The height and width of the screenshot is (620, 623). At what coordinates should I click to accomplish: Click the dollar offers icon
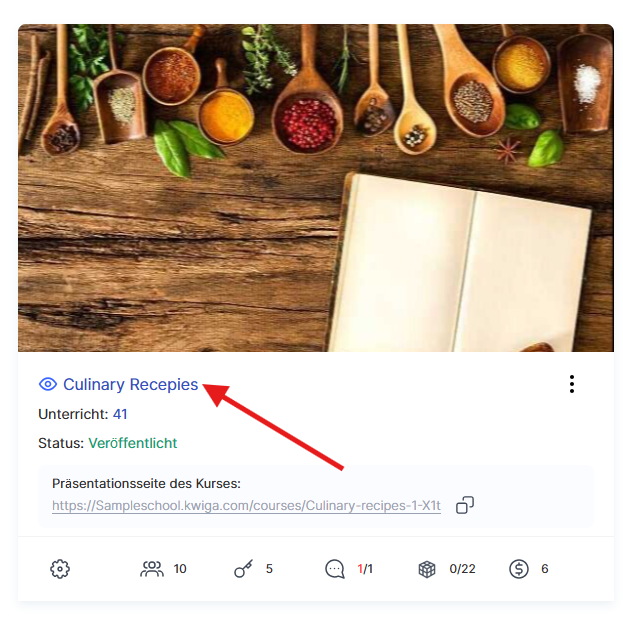[x=519, y=569]
